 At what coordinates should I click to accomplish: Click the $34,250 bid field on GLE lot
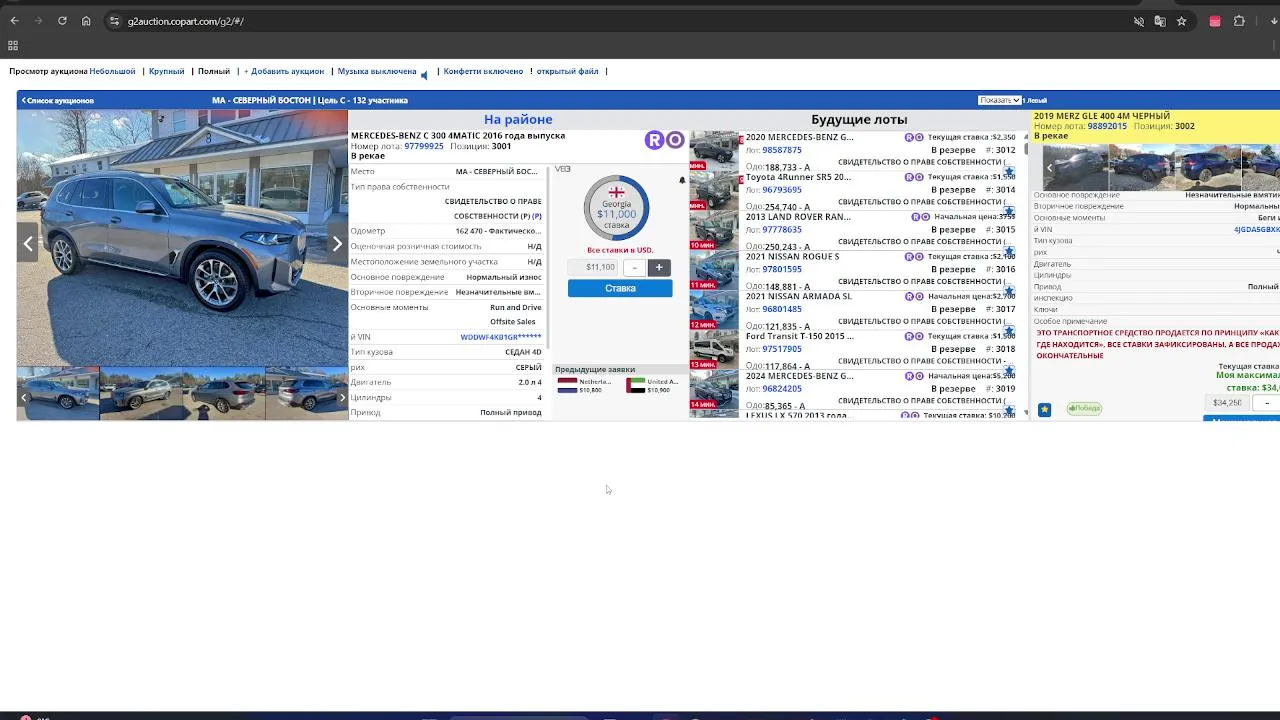click(1228, 403)
